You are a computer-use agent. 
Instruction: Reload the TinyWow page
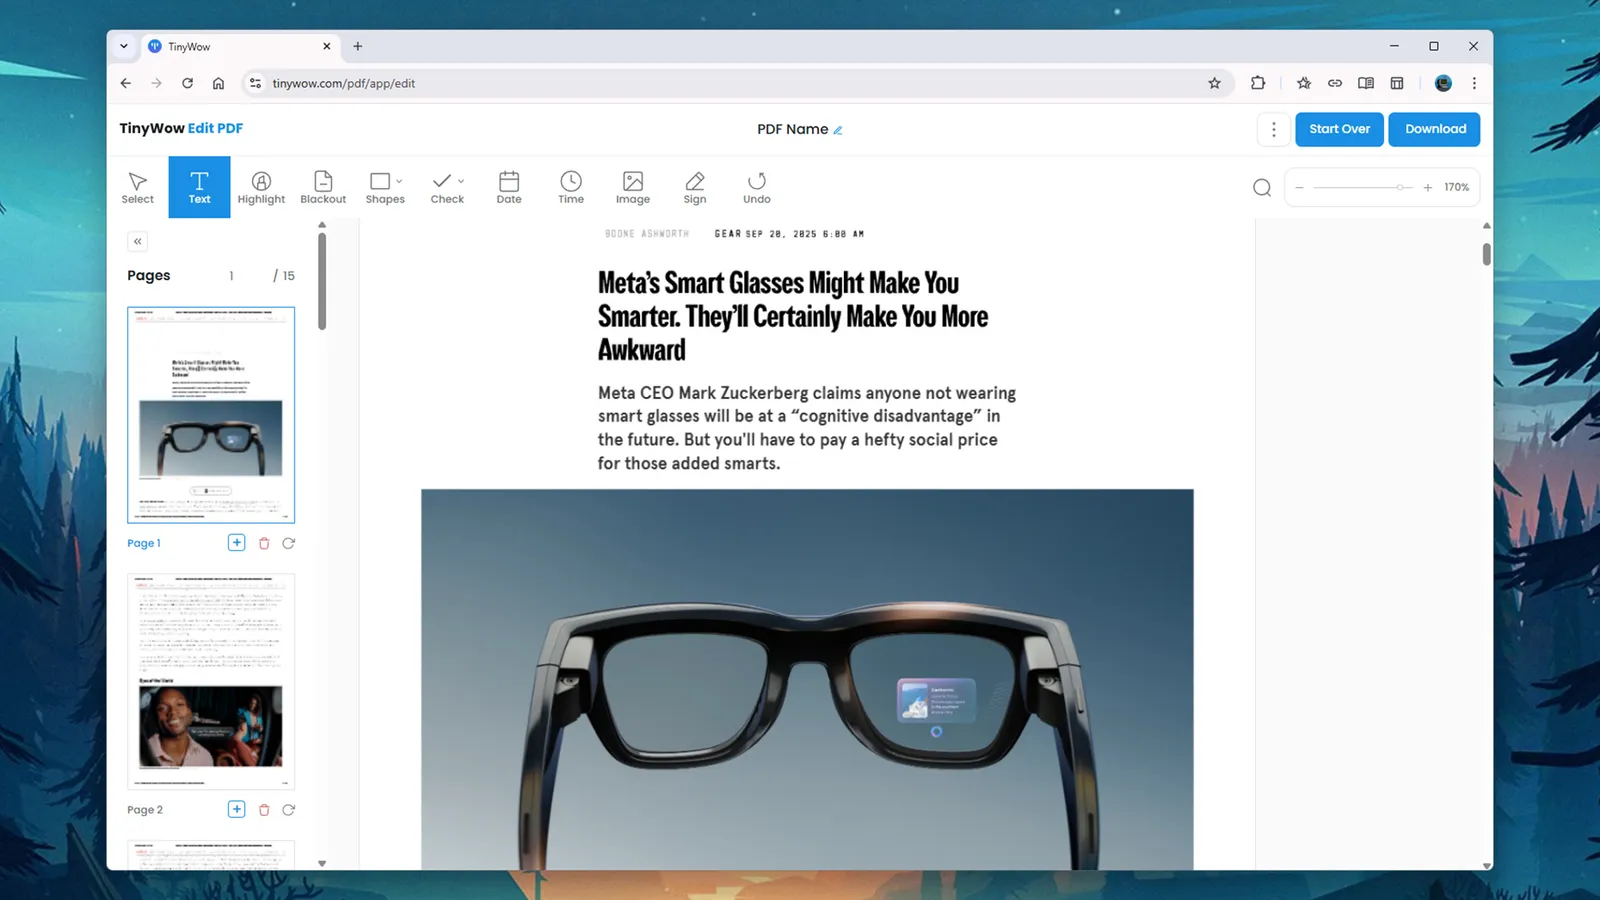tap(187, 83)
